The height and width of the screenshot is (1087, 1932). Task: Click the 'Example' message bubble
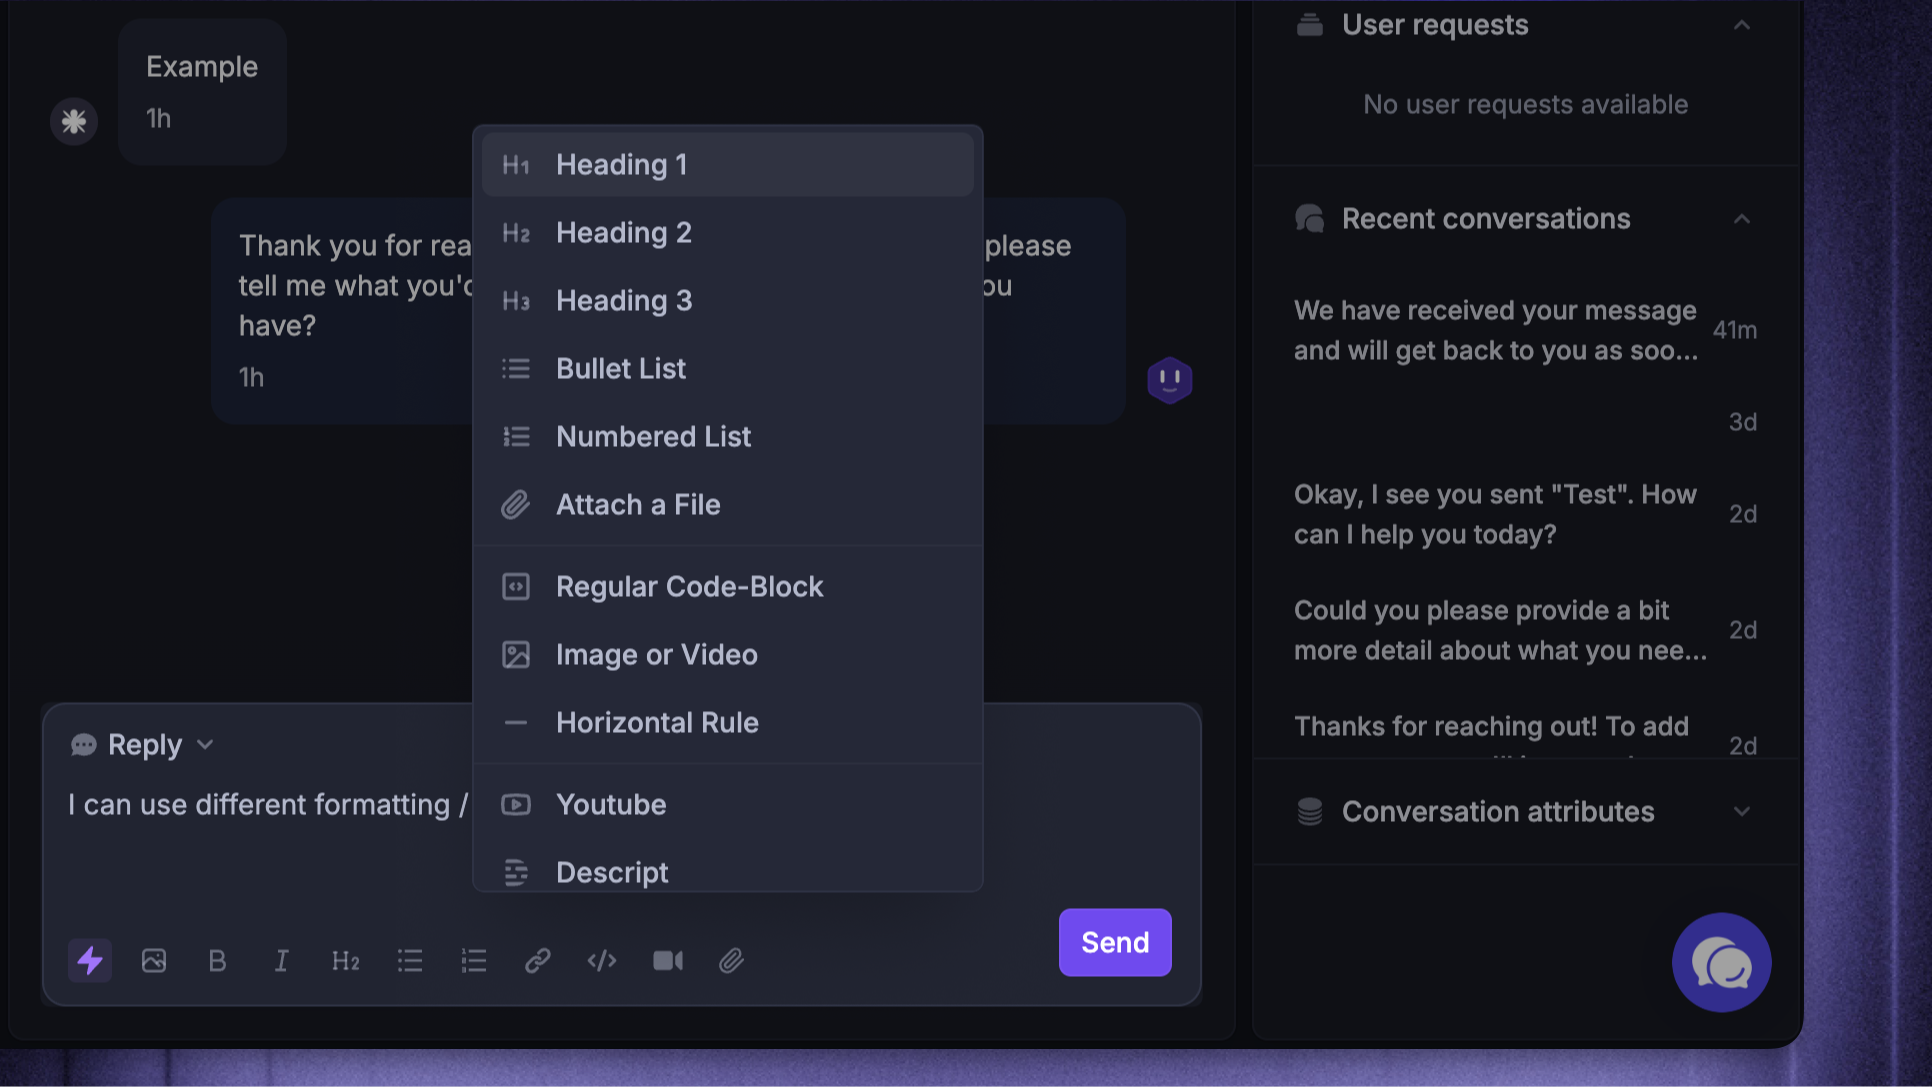[x=202, y=91]
